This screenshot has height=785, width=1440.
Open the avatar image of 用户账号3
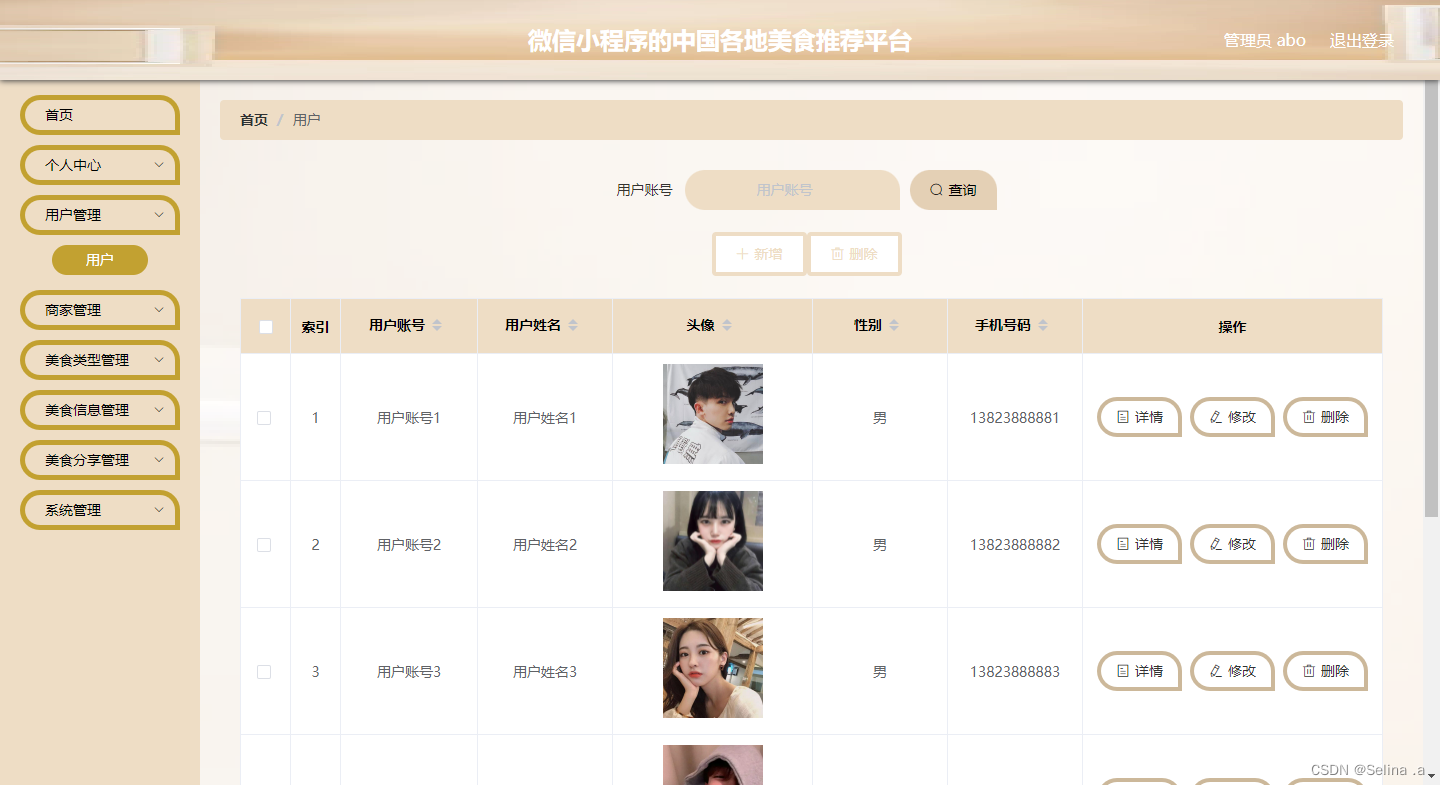(713, 668)
